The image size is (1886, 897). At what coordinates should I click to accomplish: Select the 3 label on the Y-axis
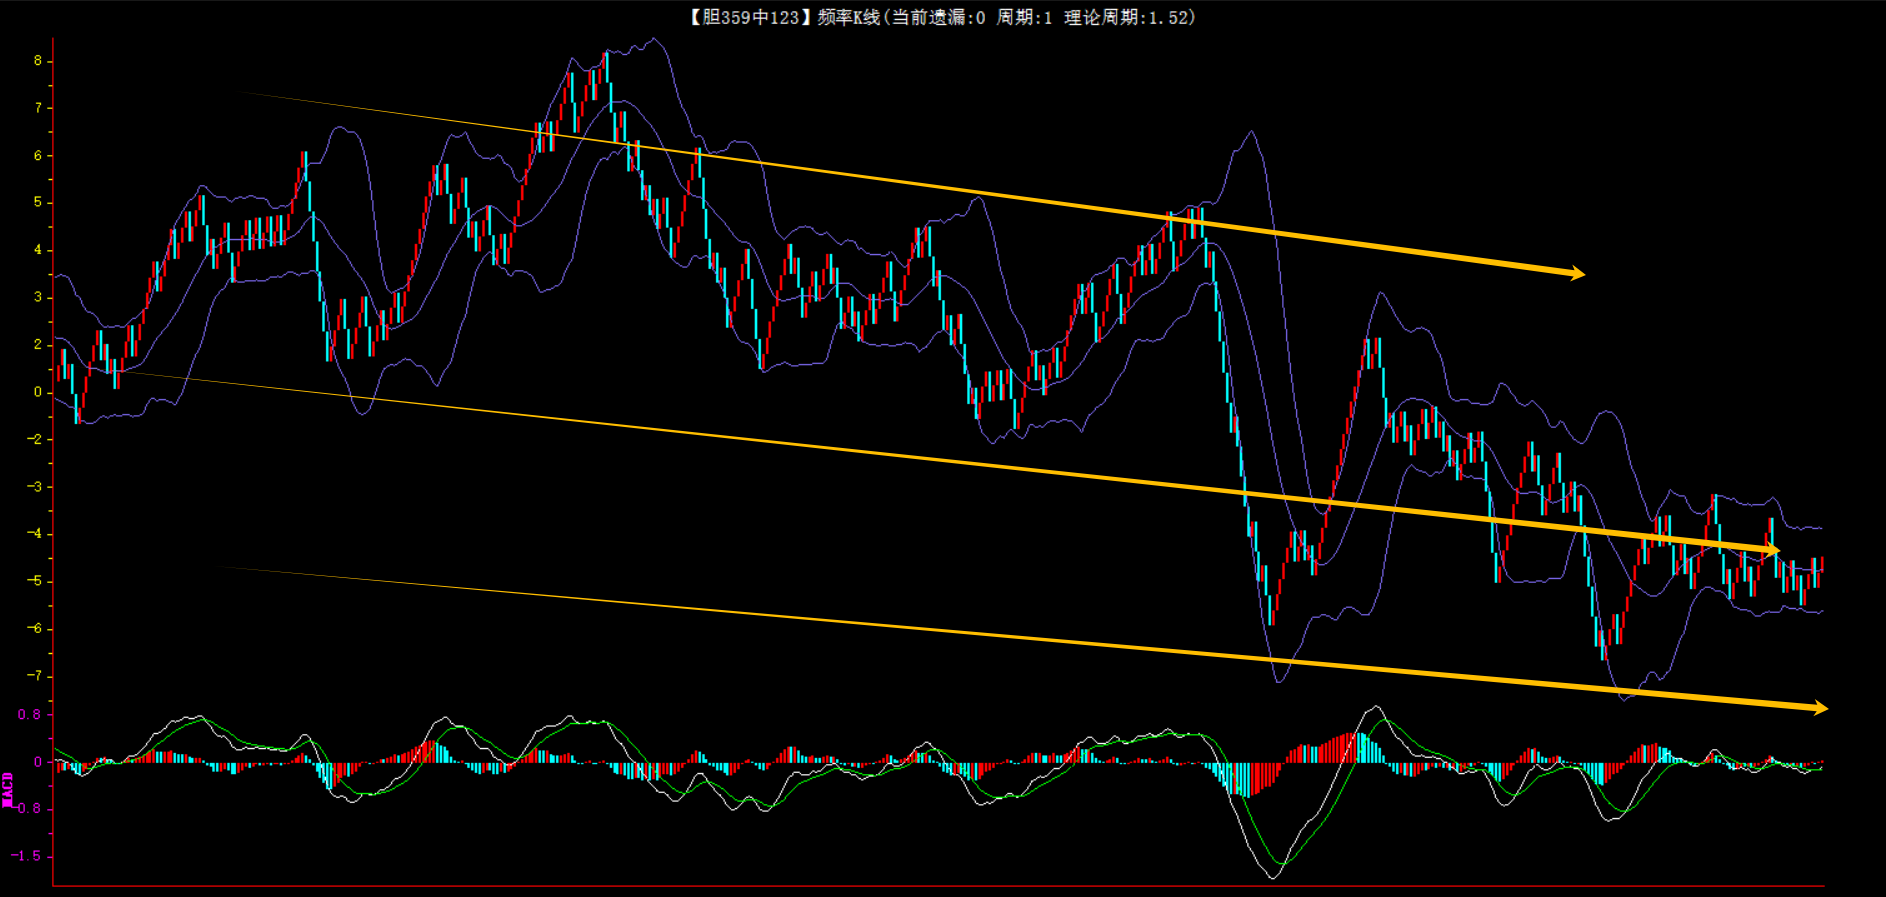[38, 297]
